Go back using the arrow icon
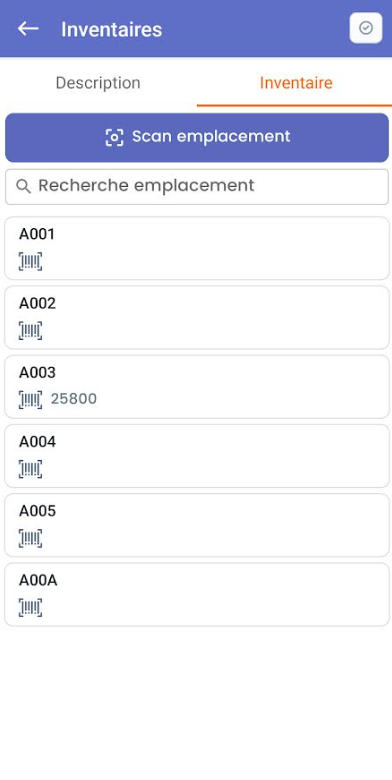The width and height of the screenshot is (392, 780). (28, 29)
